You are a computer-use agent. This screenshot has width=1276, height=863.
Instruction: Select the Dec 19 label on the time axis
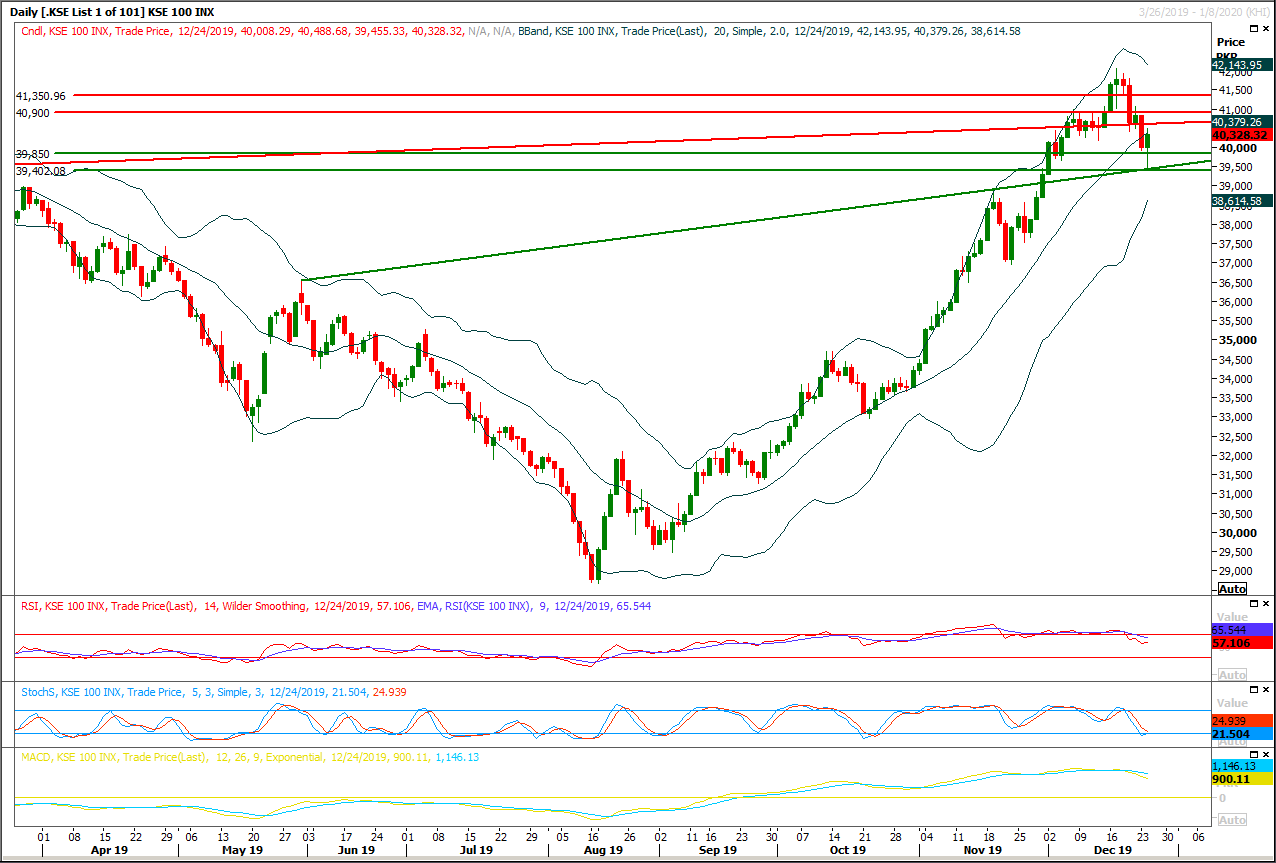(1112, 849)
